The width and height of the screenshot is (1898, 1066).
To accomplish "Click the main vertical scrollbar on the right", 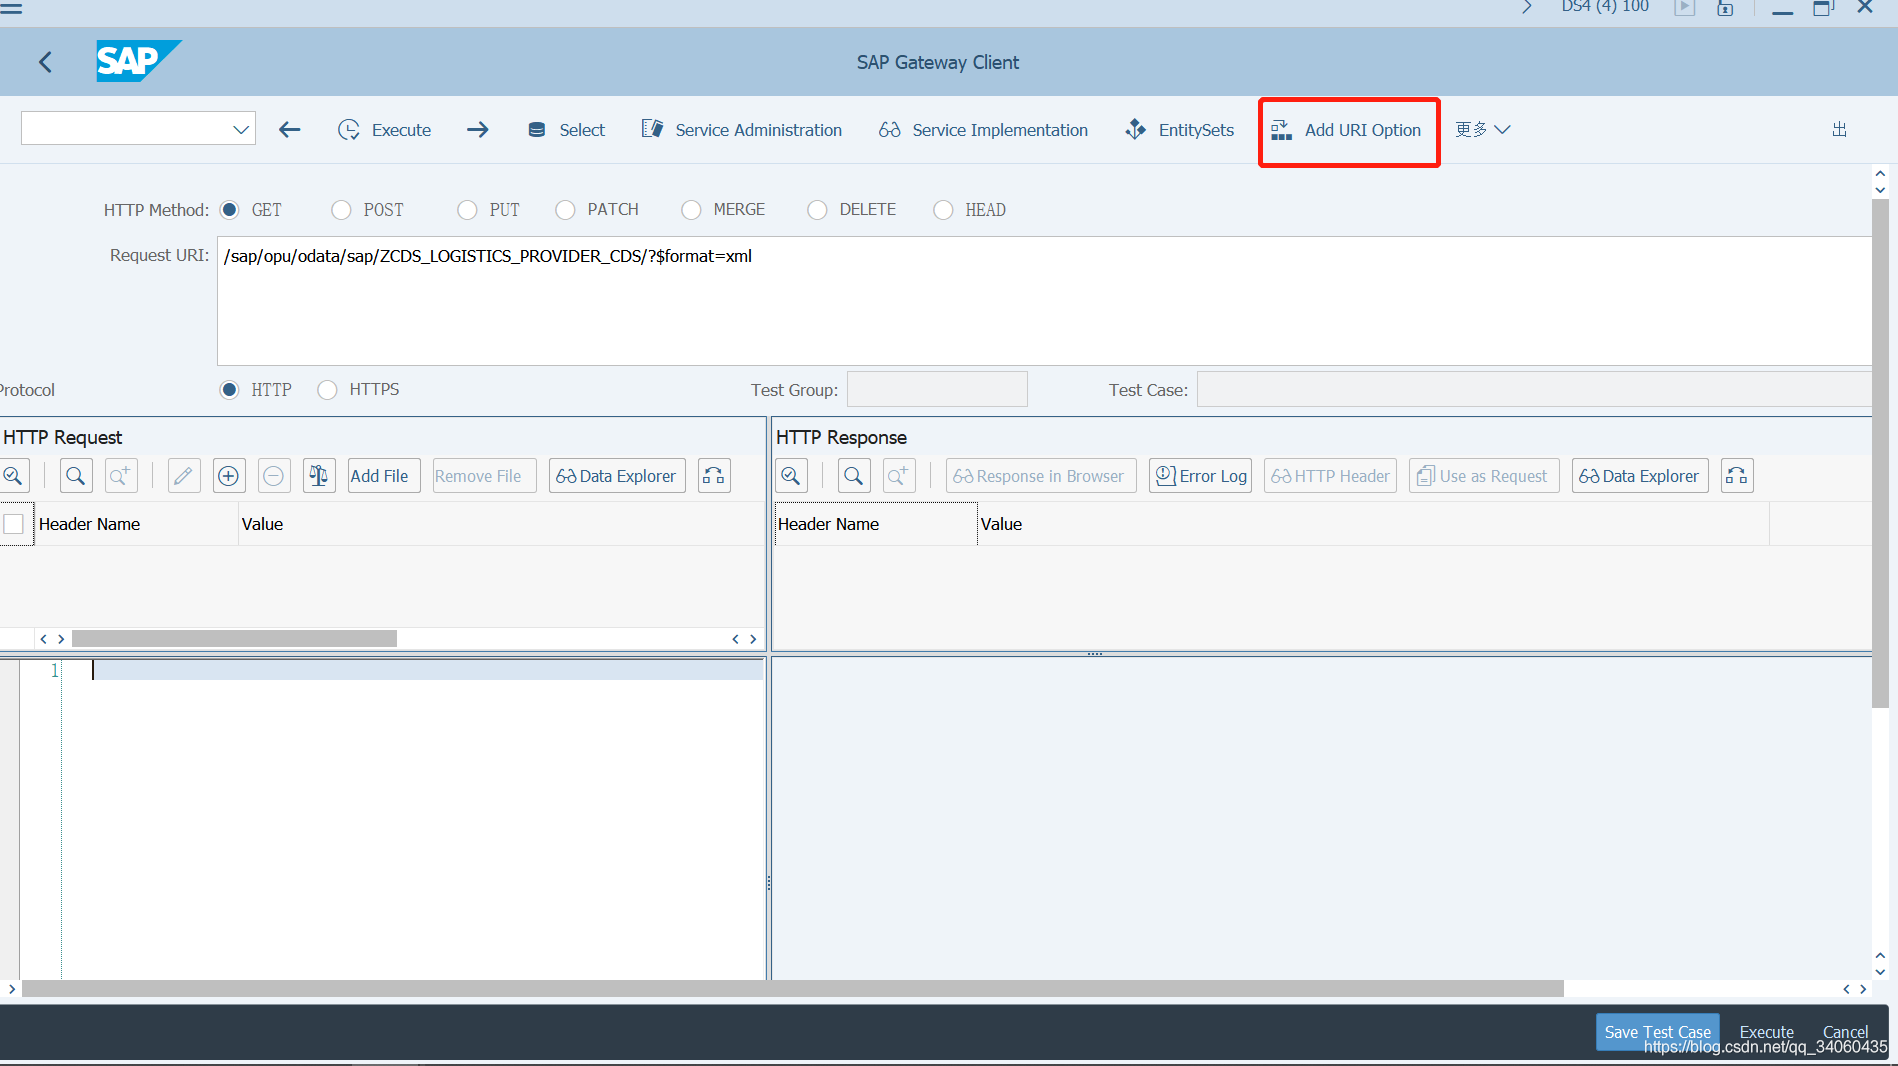I will click(1880, 453).
